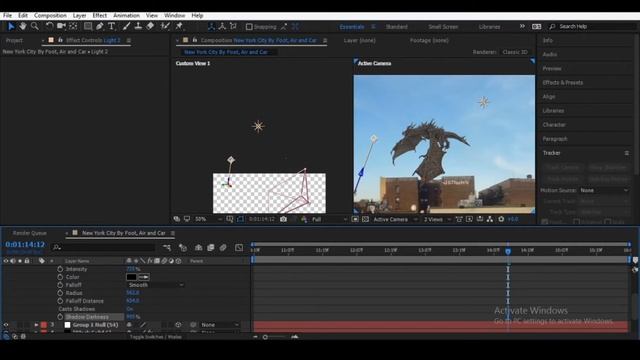Open the Animation menu
640x360 pixels.
point(126,16)
